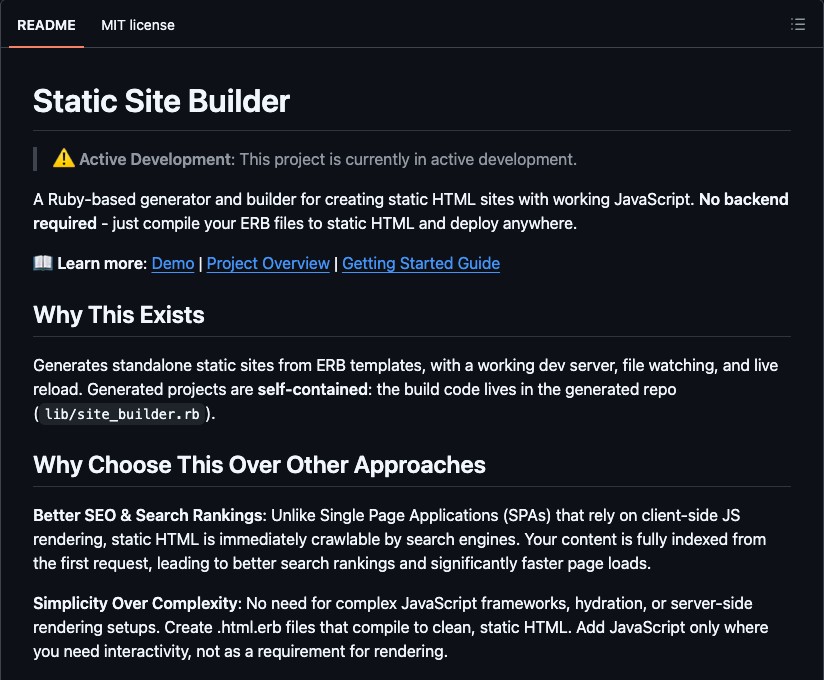Viewport: 824px width, 680px height.
Task: Click the Why This Exists heading
Action: (119, 315)
